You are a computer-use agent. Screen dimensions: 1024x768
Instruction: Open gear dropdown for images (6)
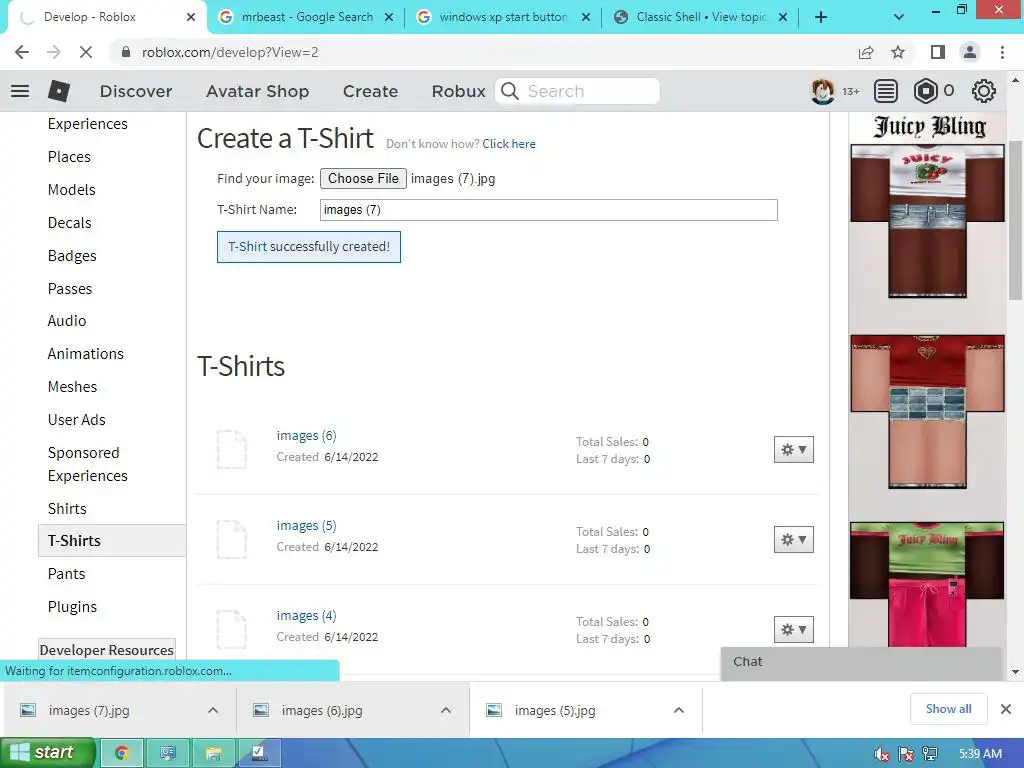[793, 449]
